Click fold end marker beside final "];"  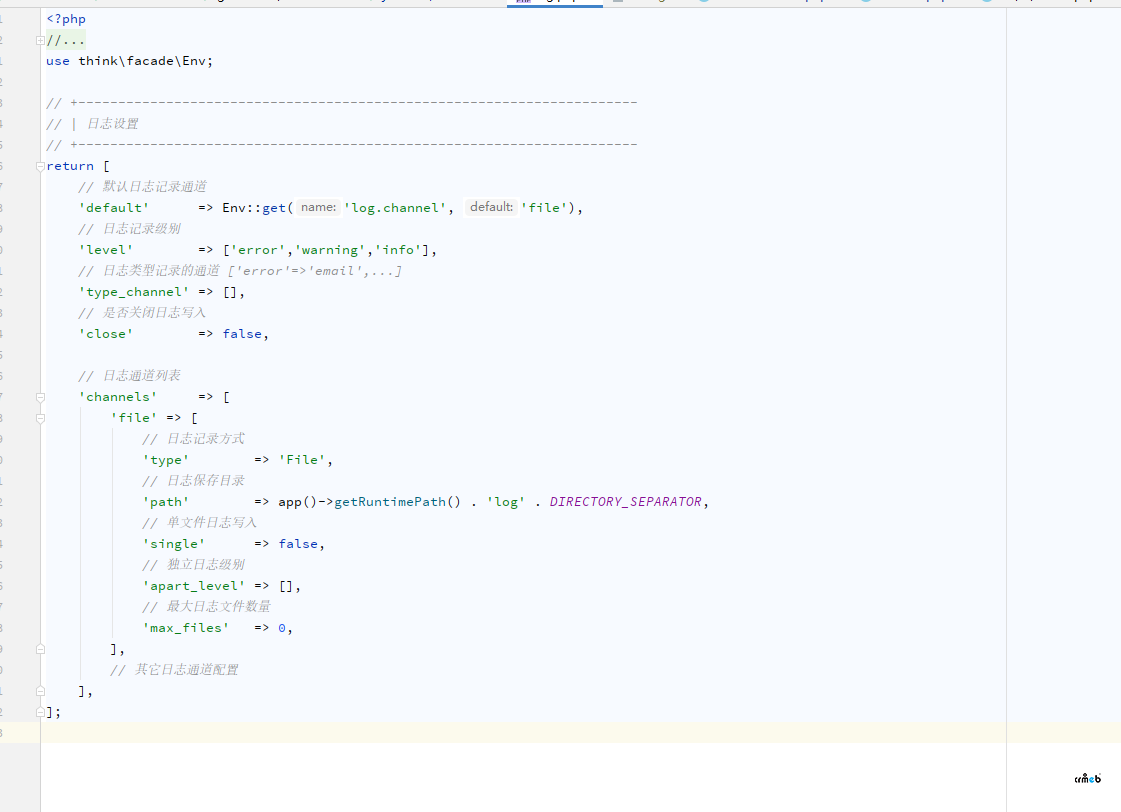(x=40, y=712)
